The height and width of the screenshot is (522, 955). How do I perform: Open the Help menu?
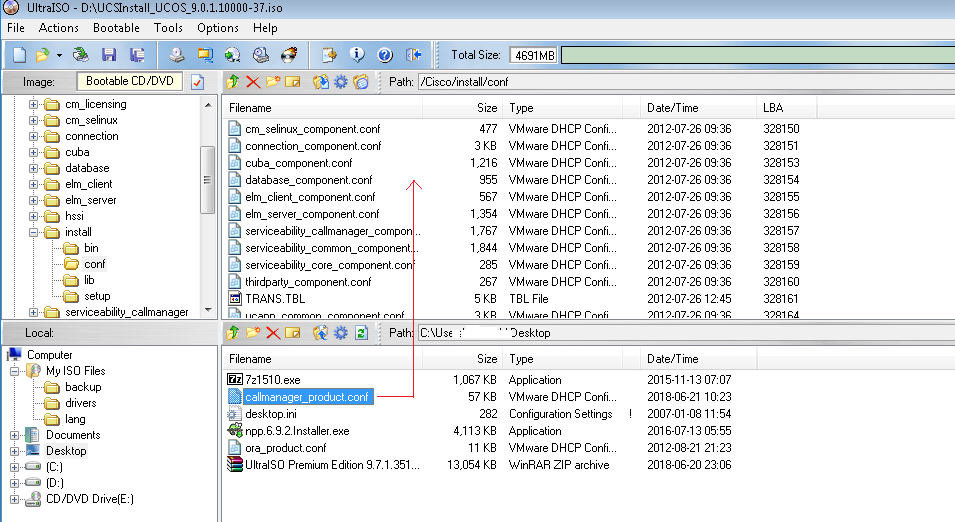pyautogui.click(x=265, y=28)
